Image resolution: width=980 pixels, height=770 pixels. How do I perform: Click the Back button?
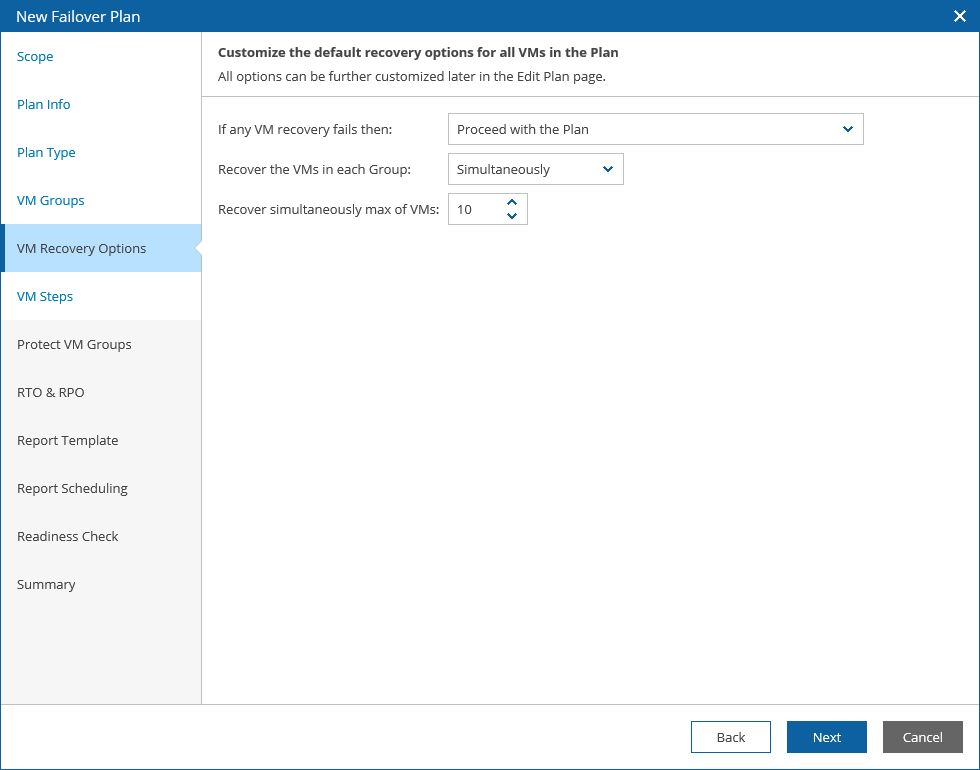(x=731, y=738)
